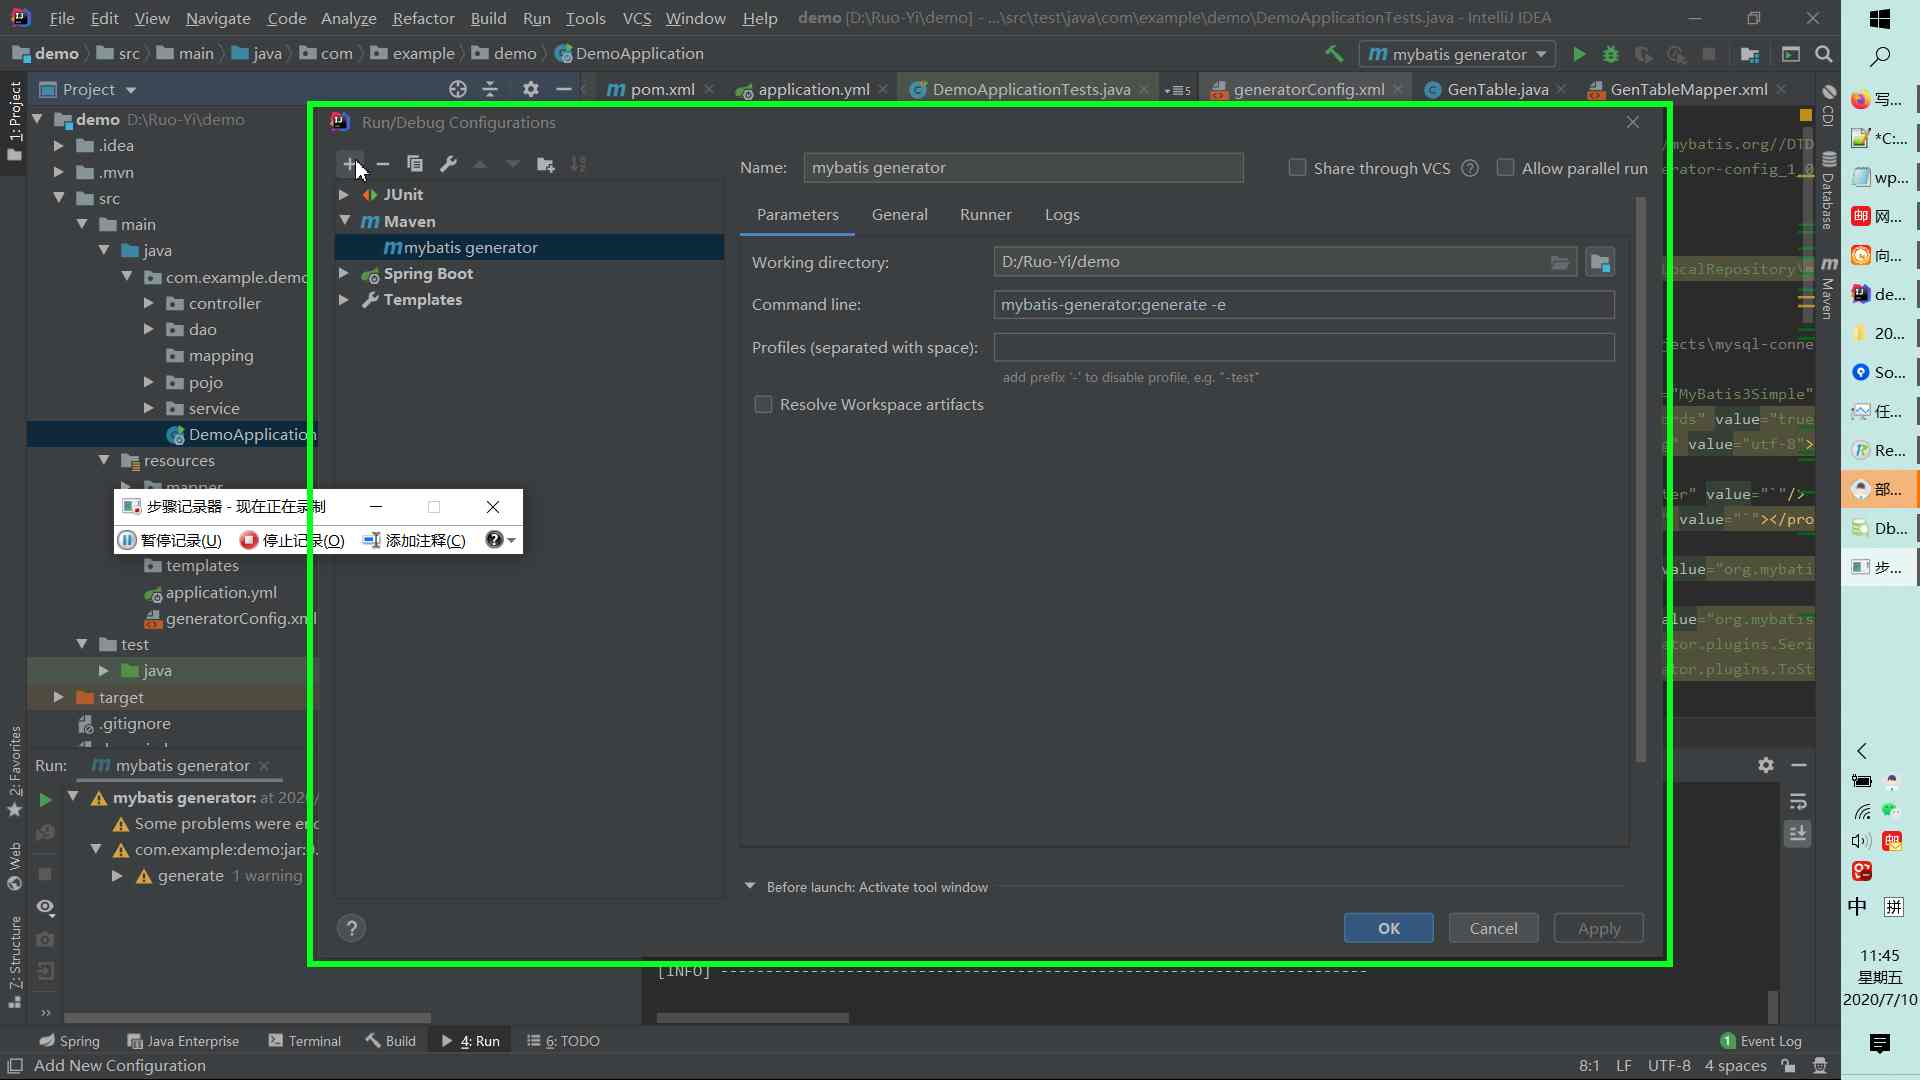Enable Share through VCS checkbox
1920x1080 pixels.
point(1297,168)
